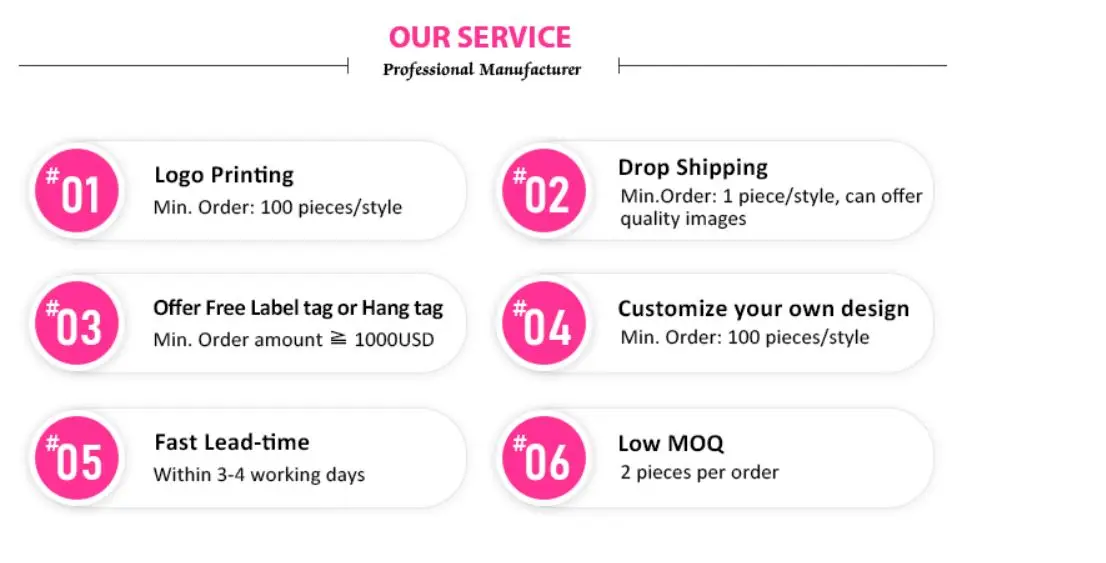Image resolution: width=1106 pixels, height=563 pixels.
Task: Select the pink #03 circle badge
Action: click(x=77, y=323)
